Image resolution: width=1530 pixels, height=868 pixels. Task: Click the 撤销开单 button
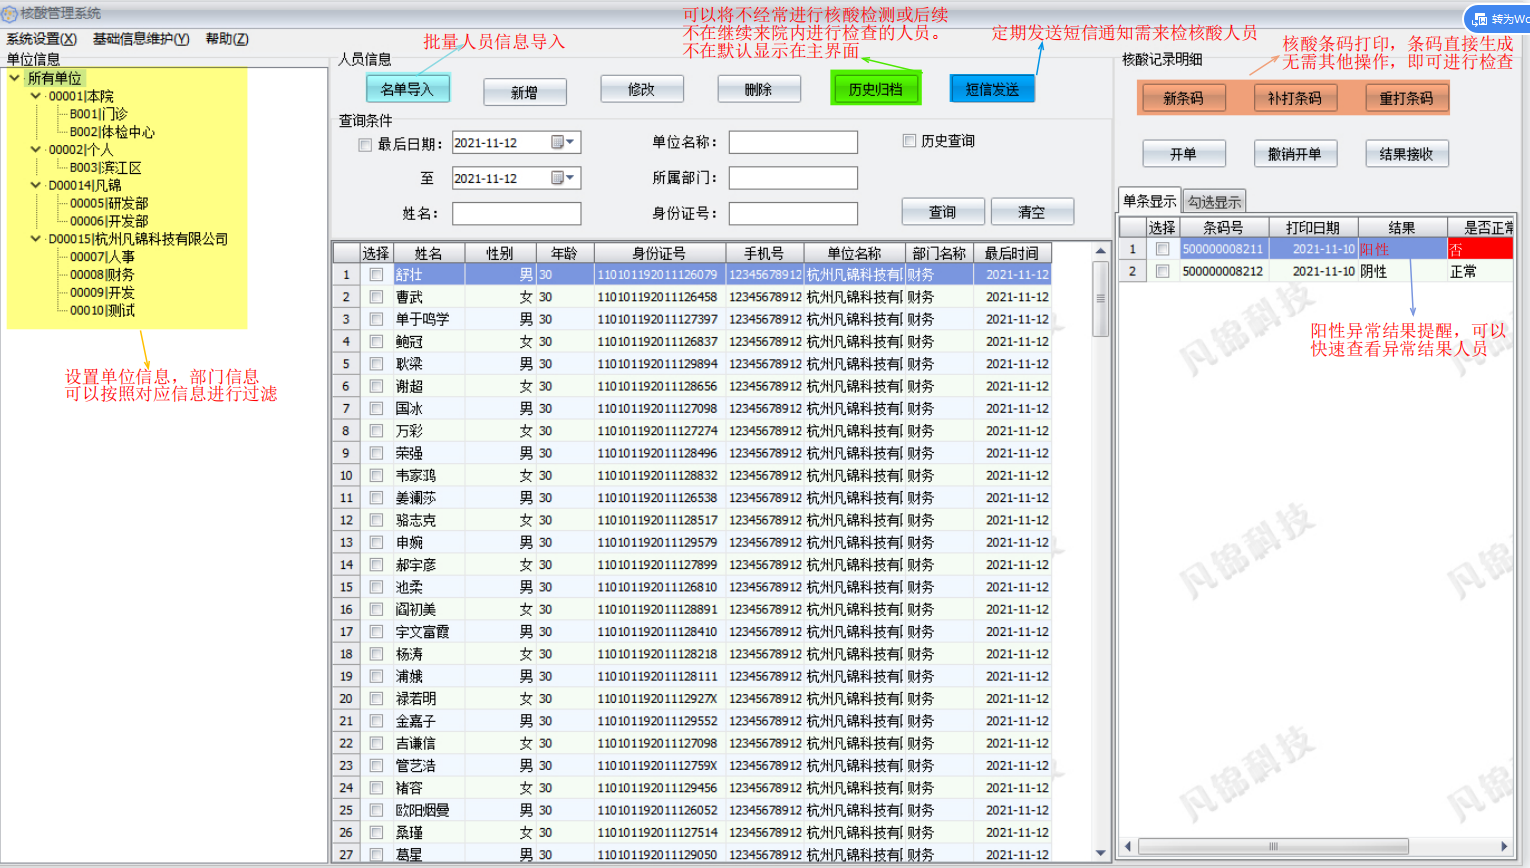pyautogui.click(x=1295, y=154)
